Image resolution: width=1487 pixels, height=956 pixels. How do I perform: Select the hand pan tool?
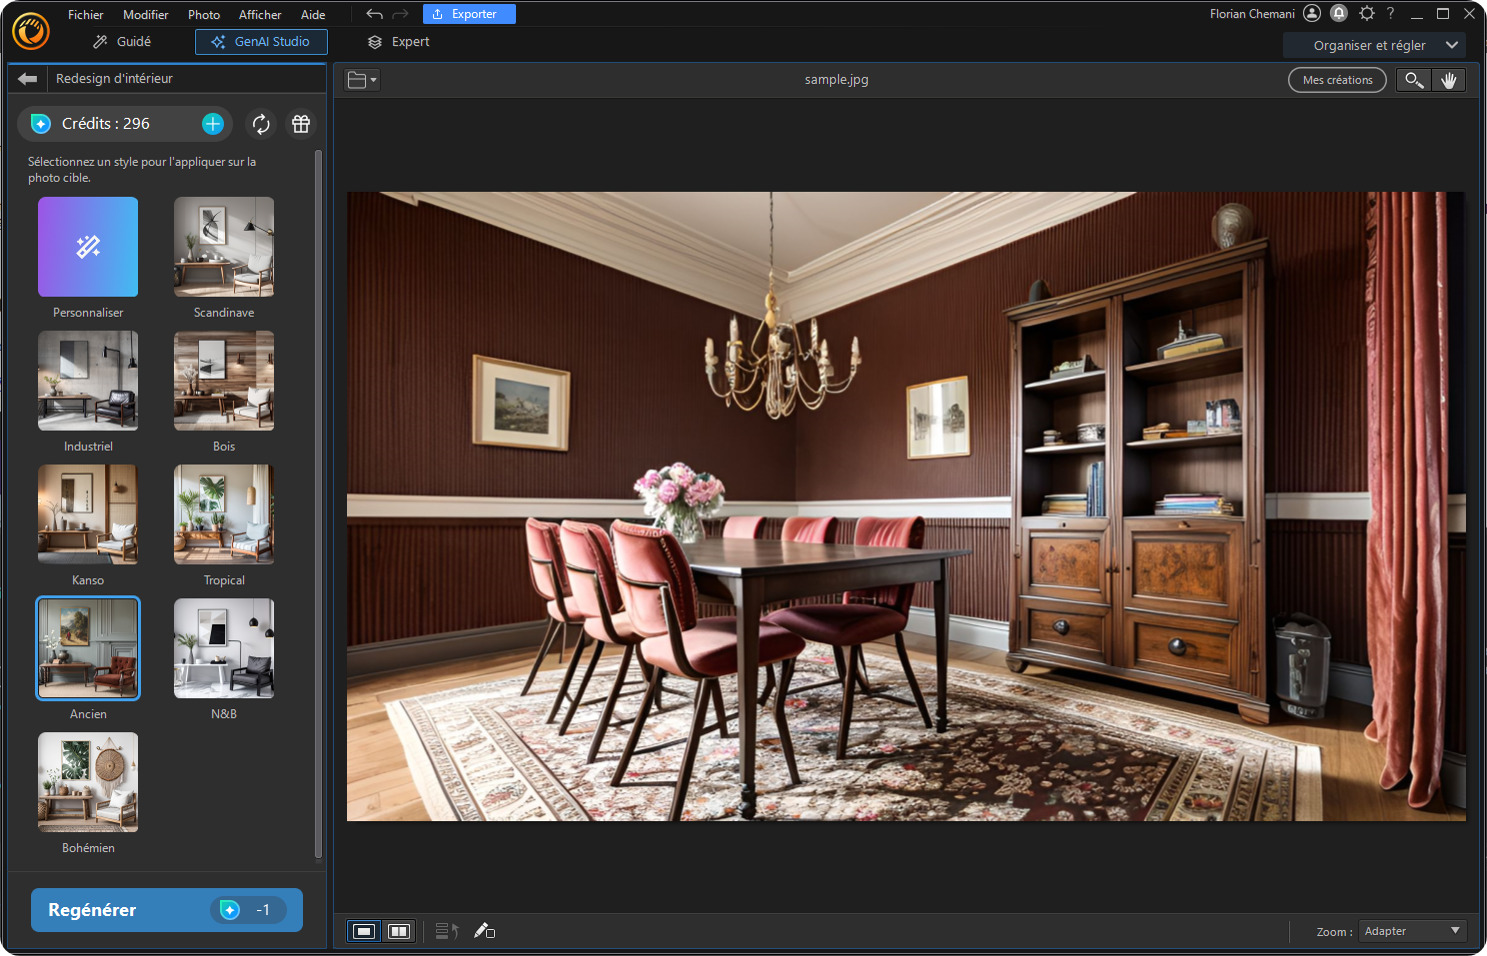coord(1450,80)
